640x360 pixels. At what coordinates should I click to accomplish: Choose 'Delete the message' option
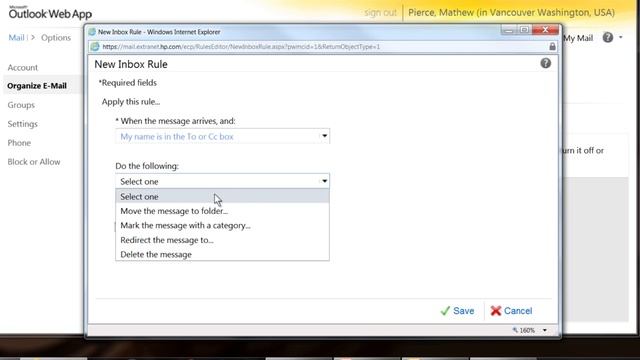tap(222, 254)
